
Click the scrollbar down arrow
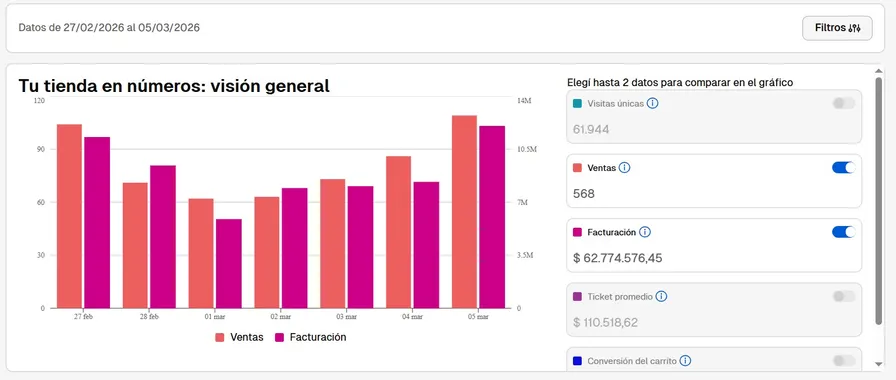(x=879, y=364)
